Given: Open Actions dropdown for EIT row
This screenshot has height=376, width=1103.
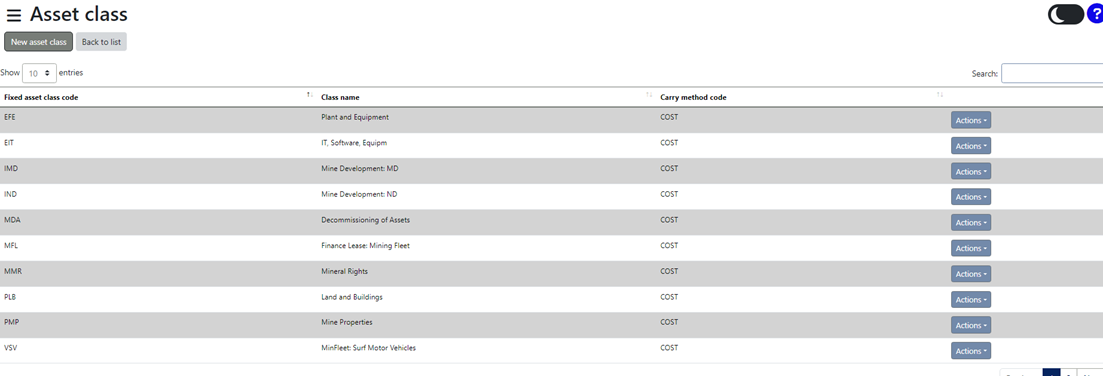Looking at the screenshot, I should [x=971, y=146].
